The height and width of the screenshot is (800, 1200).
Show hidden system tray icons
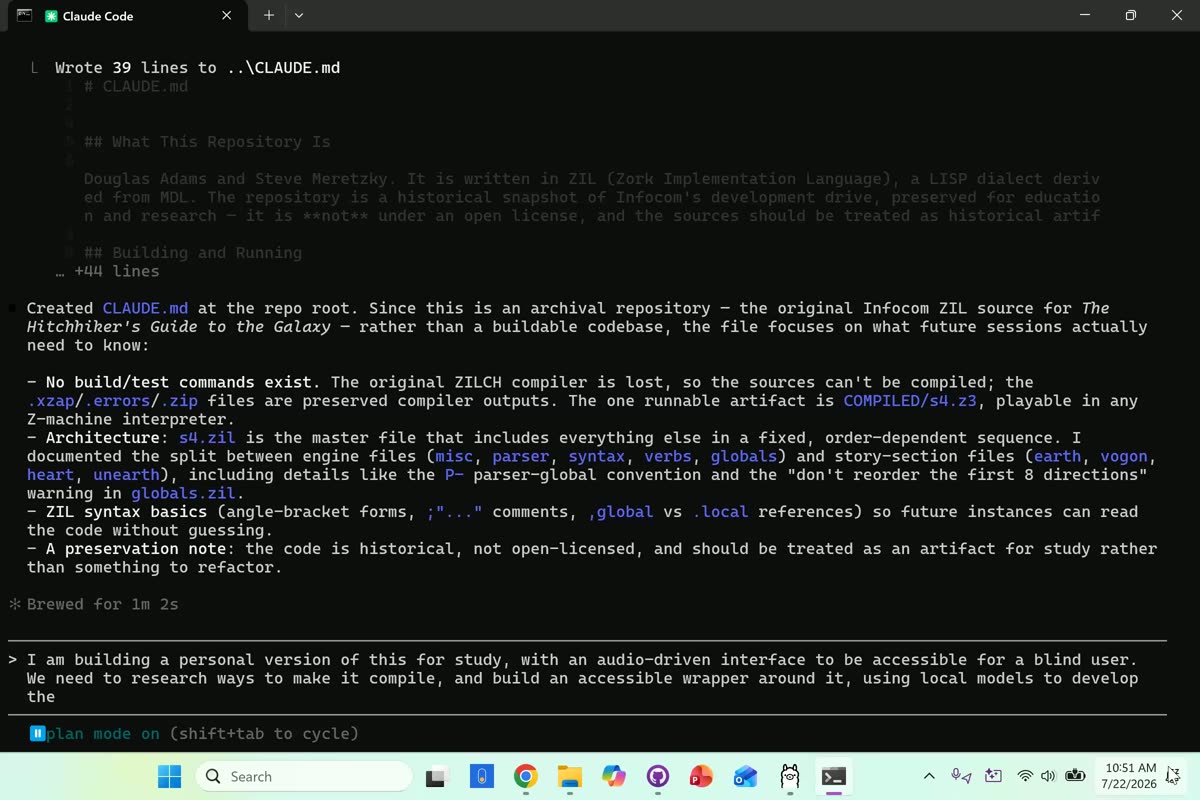click(929, 776)
